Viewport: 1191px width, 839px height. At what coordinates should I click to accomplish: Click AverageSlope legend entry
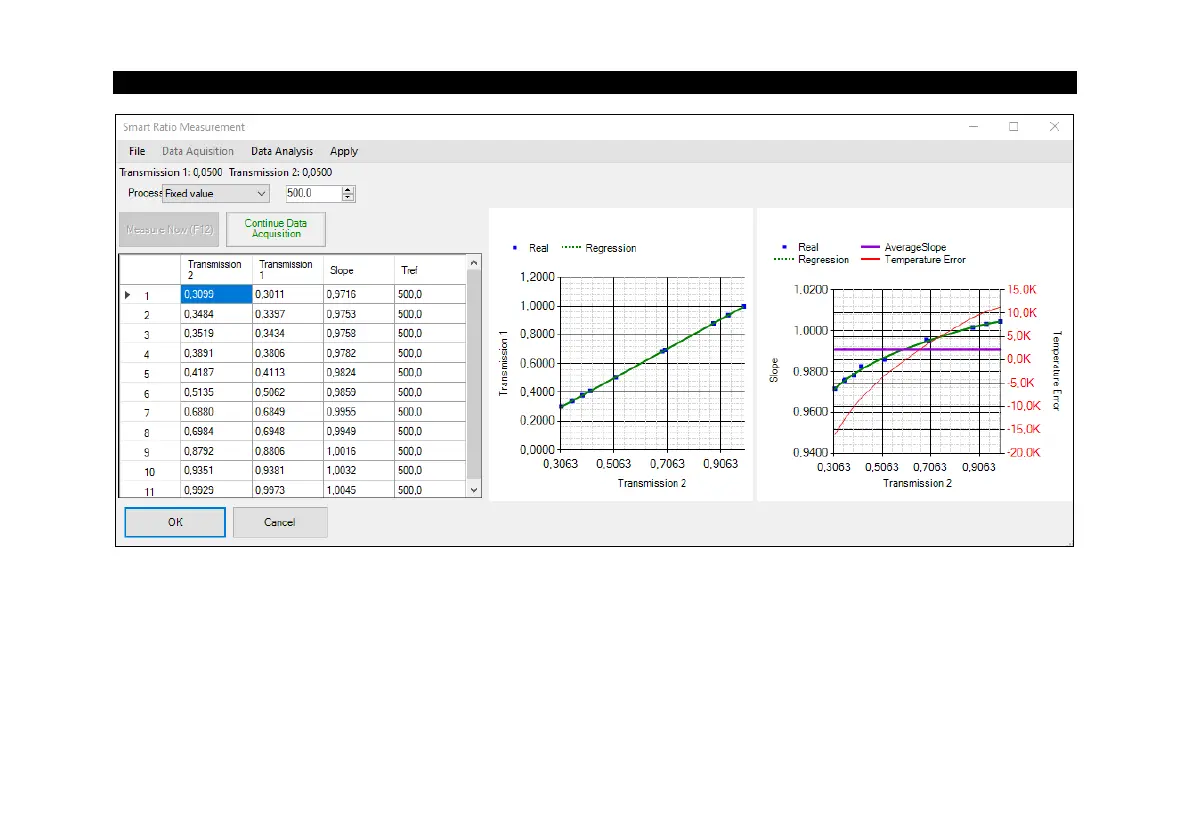[904, 248]
